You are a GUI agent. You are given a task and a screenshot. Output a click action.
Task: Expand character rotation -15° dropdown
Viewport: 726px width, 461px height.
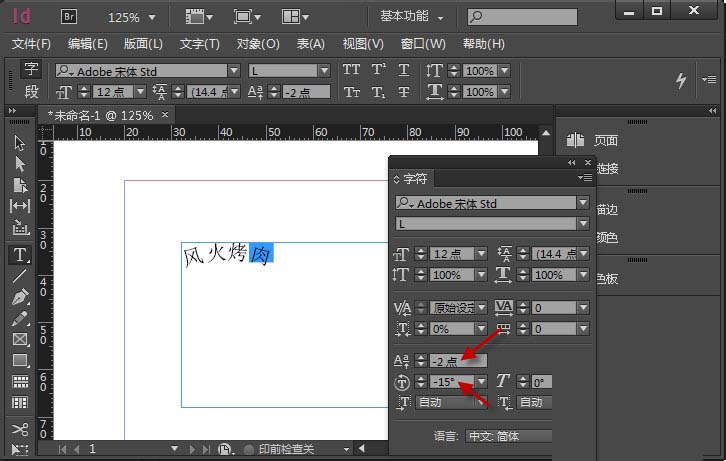[482, 382]
